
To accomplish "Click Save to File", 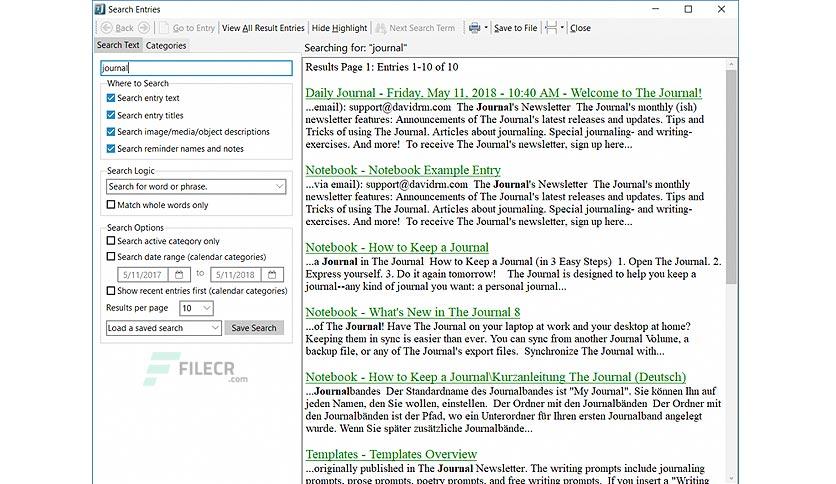I will [515, 28].
